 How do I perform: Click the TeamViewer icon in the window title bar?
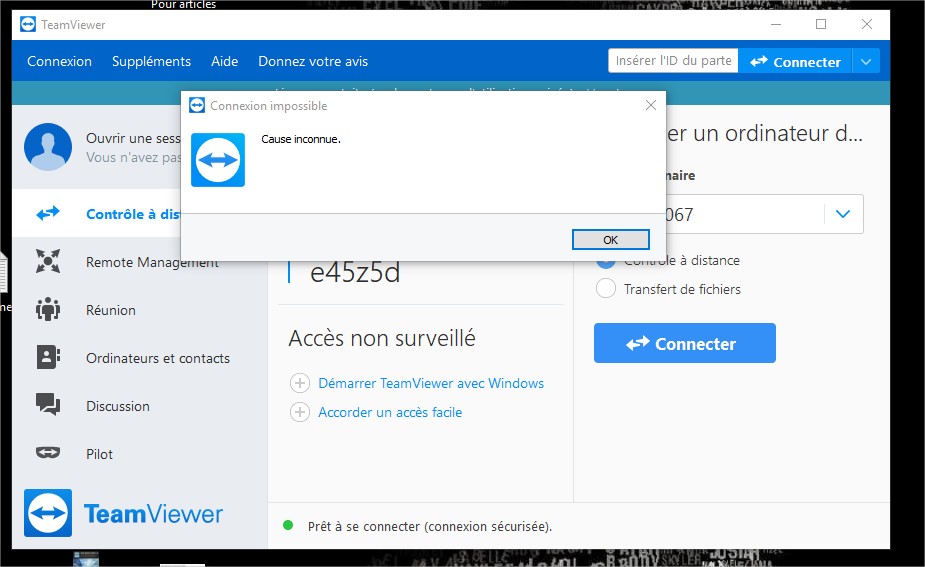[x=28, y=24]
